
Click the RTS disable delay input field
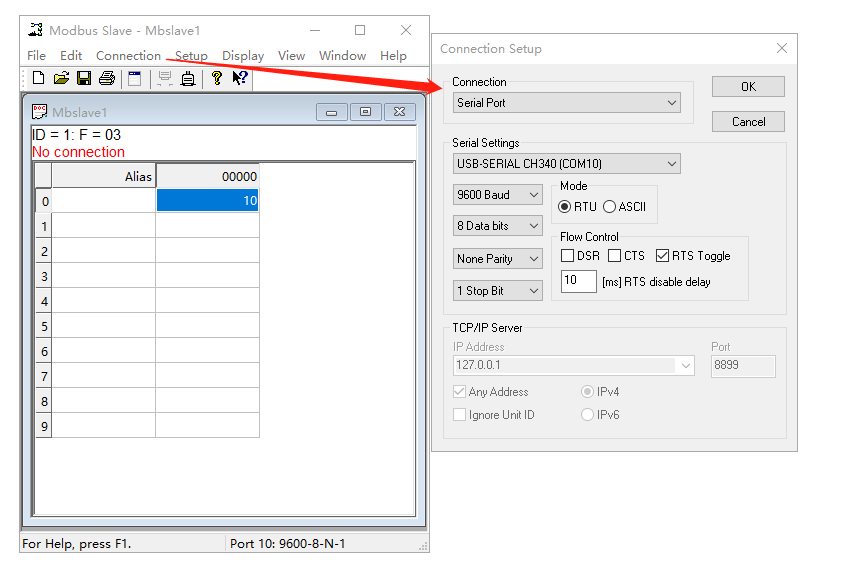coord(578,282)
